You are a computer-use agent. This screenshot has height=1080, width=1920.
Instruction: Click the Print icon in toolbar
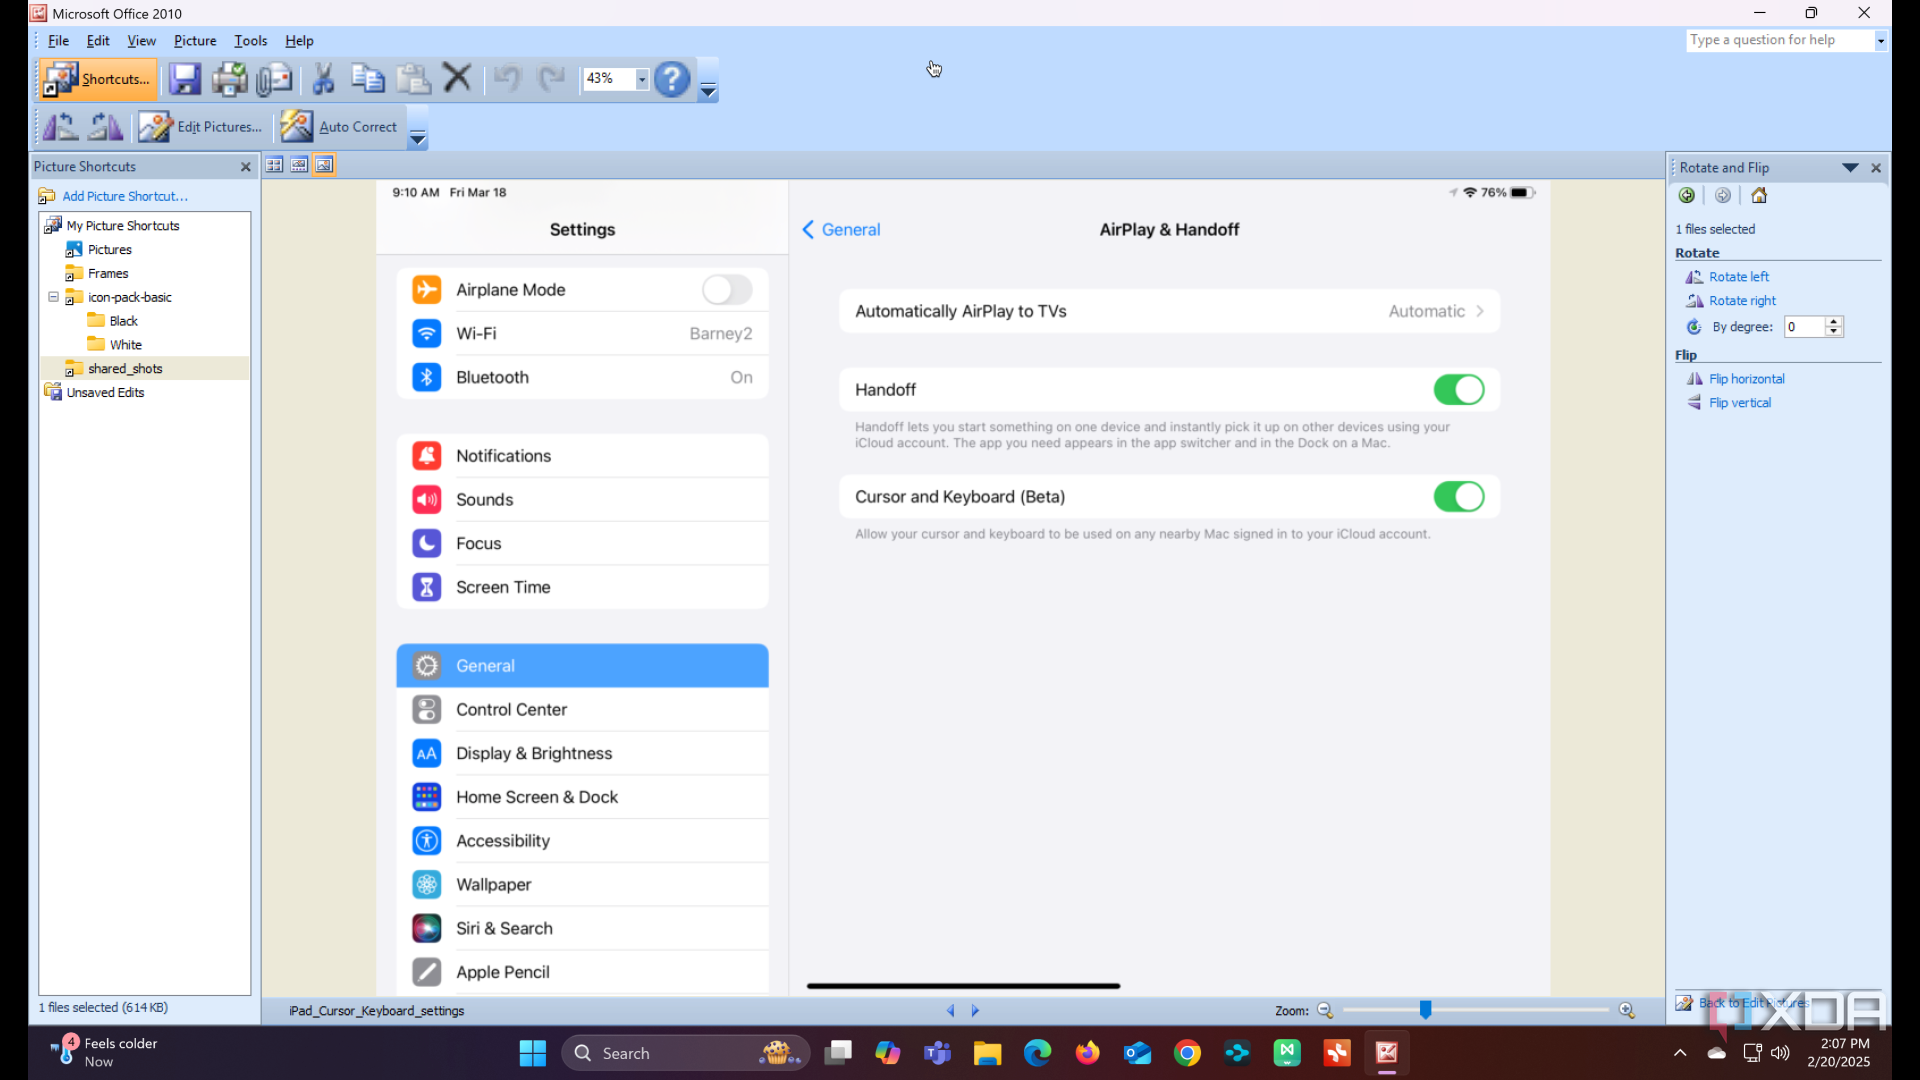click(229, 79)
